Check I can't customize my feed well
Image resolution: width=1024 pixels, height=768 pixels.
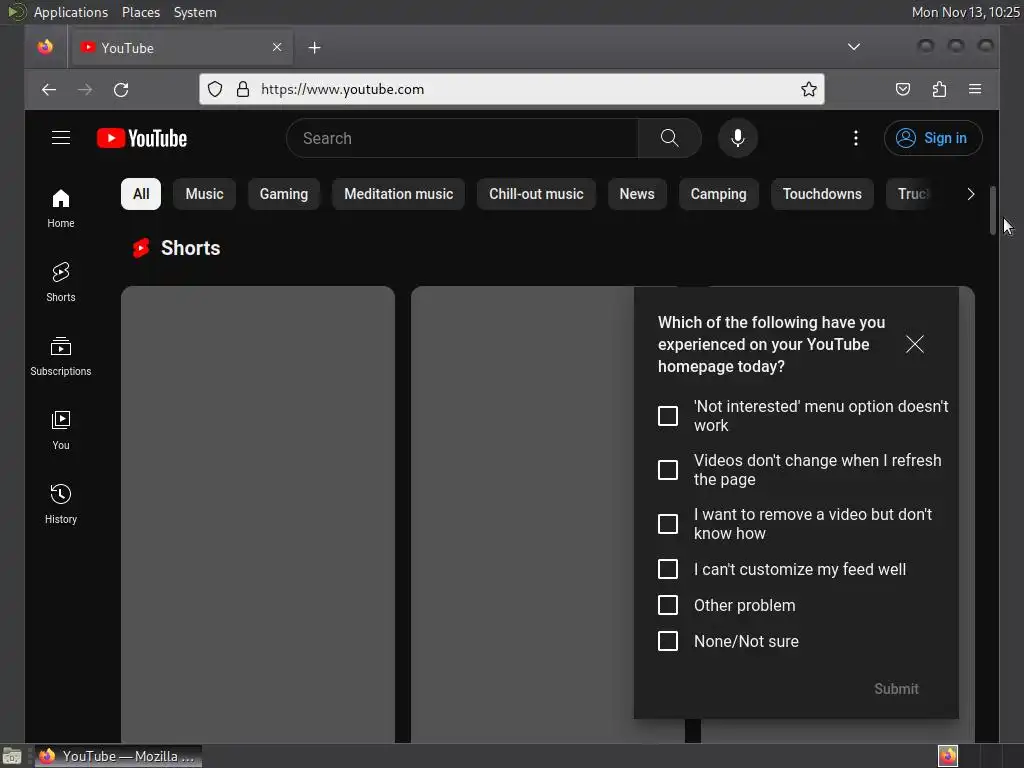coord(667,569)
